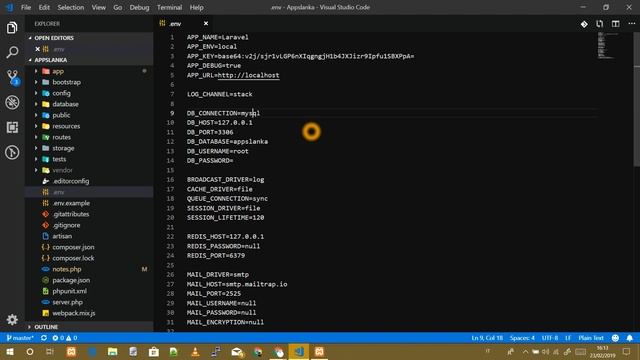640x360 pixels.
Task: Open the Source Control view
Action: [x=12, y=77]
